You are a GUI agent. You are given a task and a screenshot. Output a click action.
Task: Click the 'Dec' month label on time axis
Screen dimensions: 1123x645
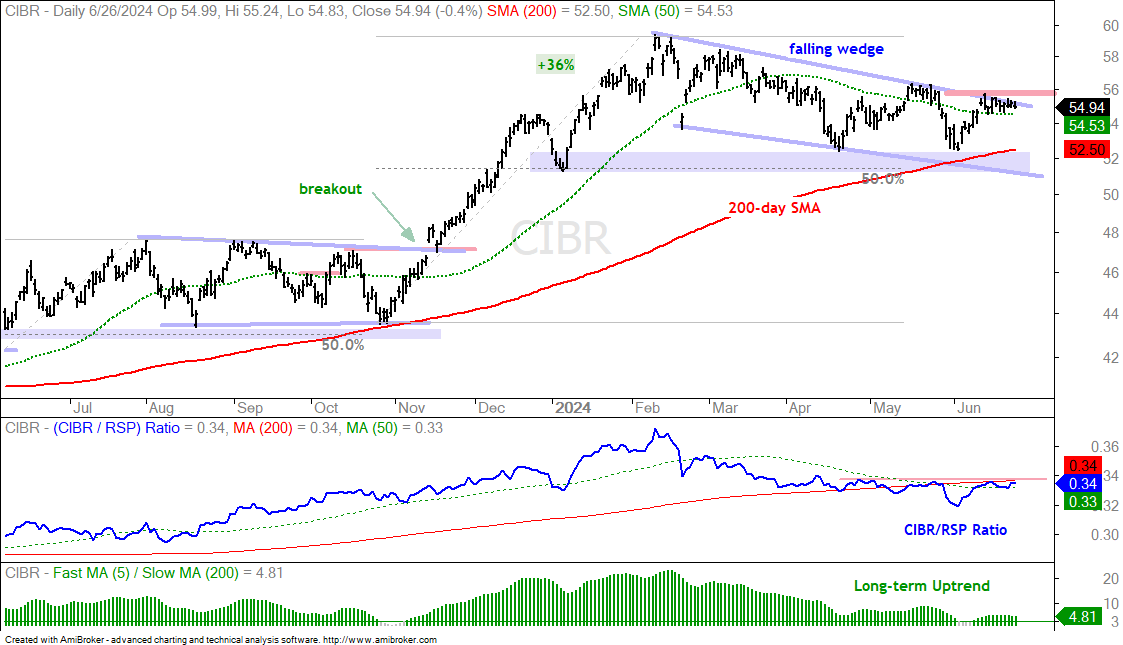click(491, 408)
